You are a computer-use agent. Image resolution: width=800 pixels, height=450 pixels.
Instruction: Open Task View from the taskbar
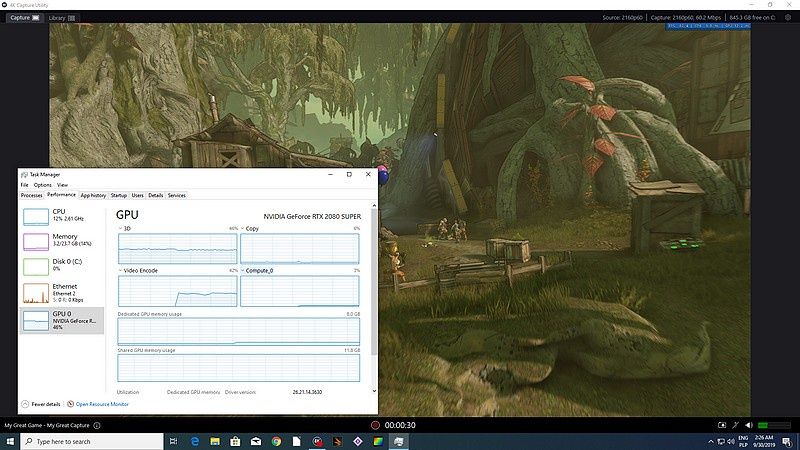coord(173,441)
